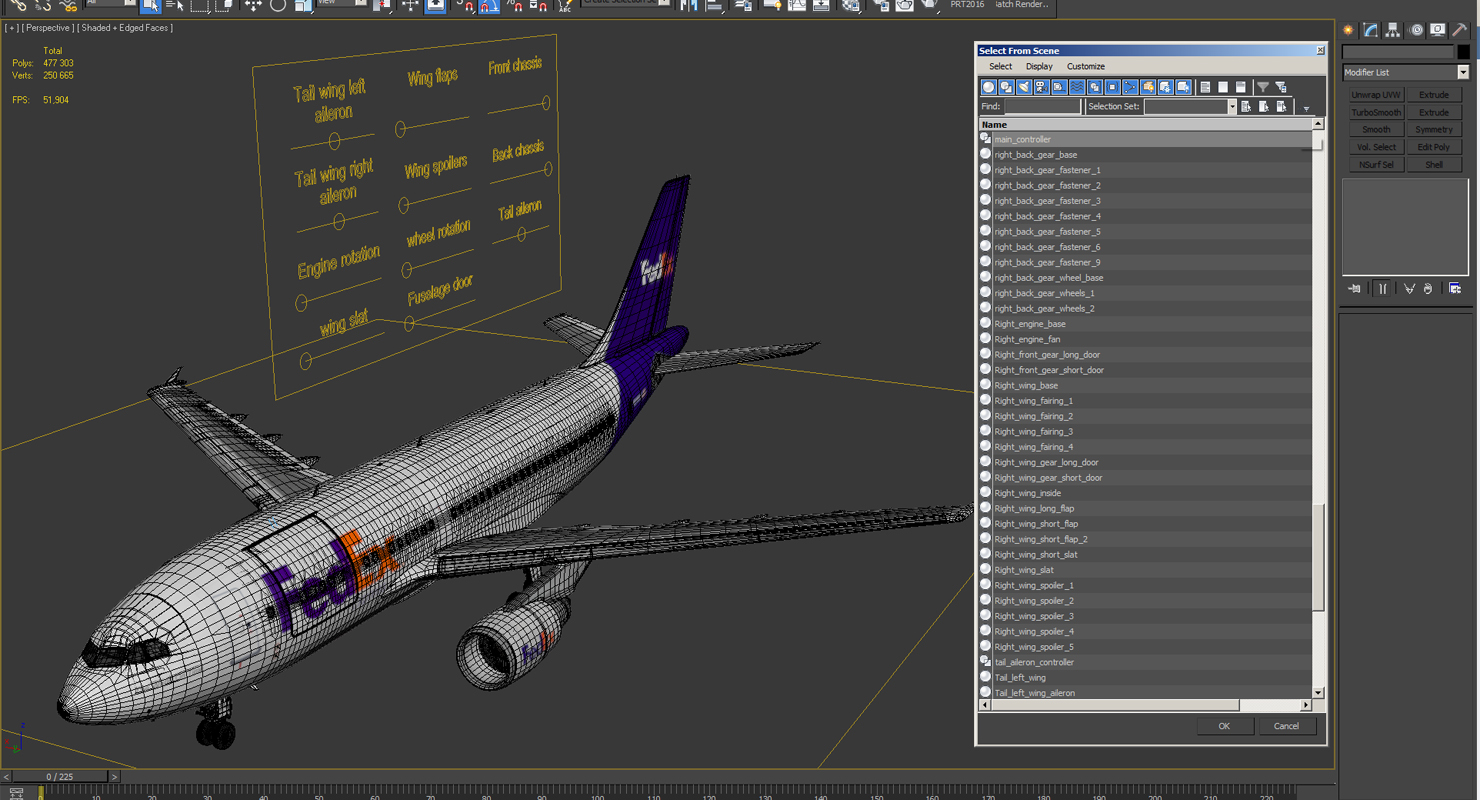The image size is (1480, 800).
Task: Click Cancel in Select From Scene dialog
Action: coord(1286,726)
